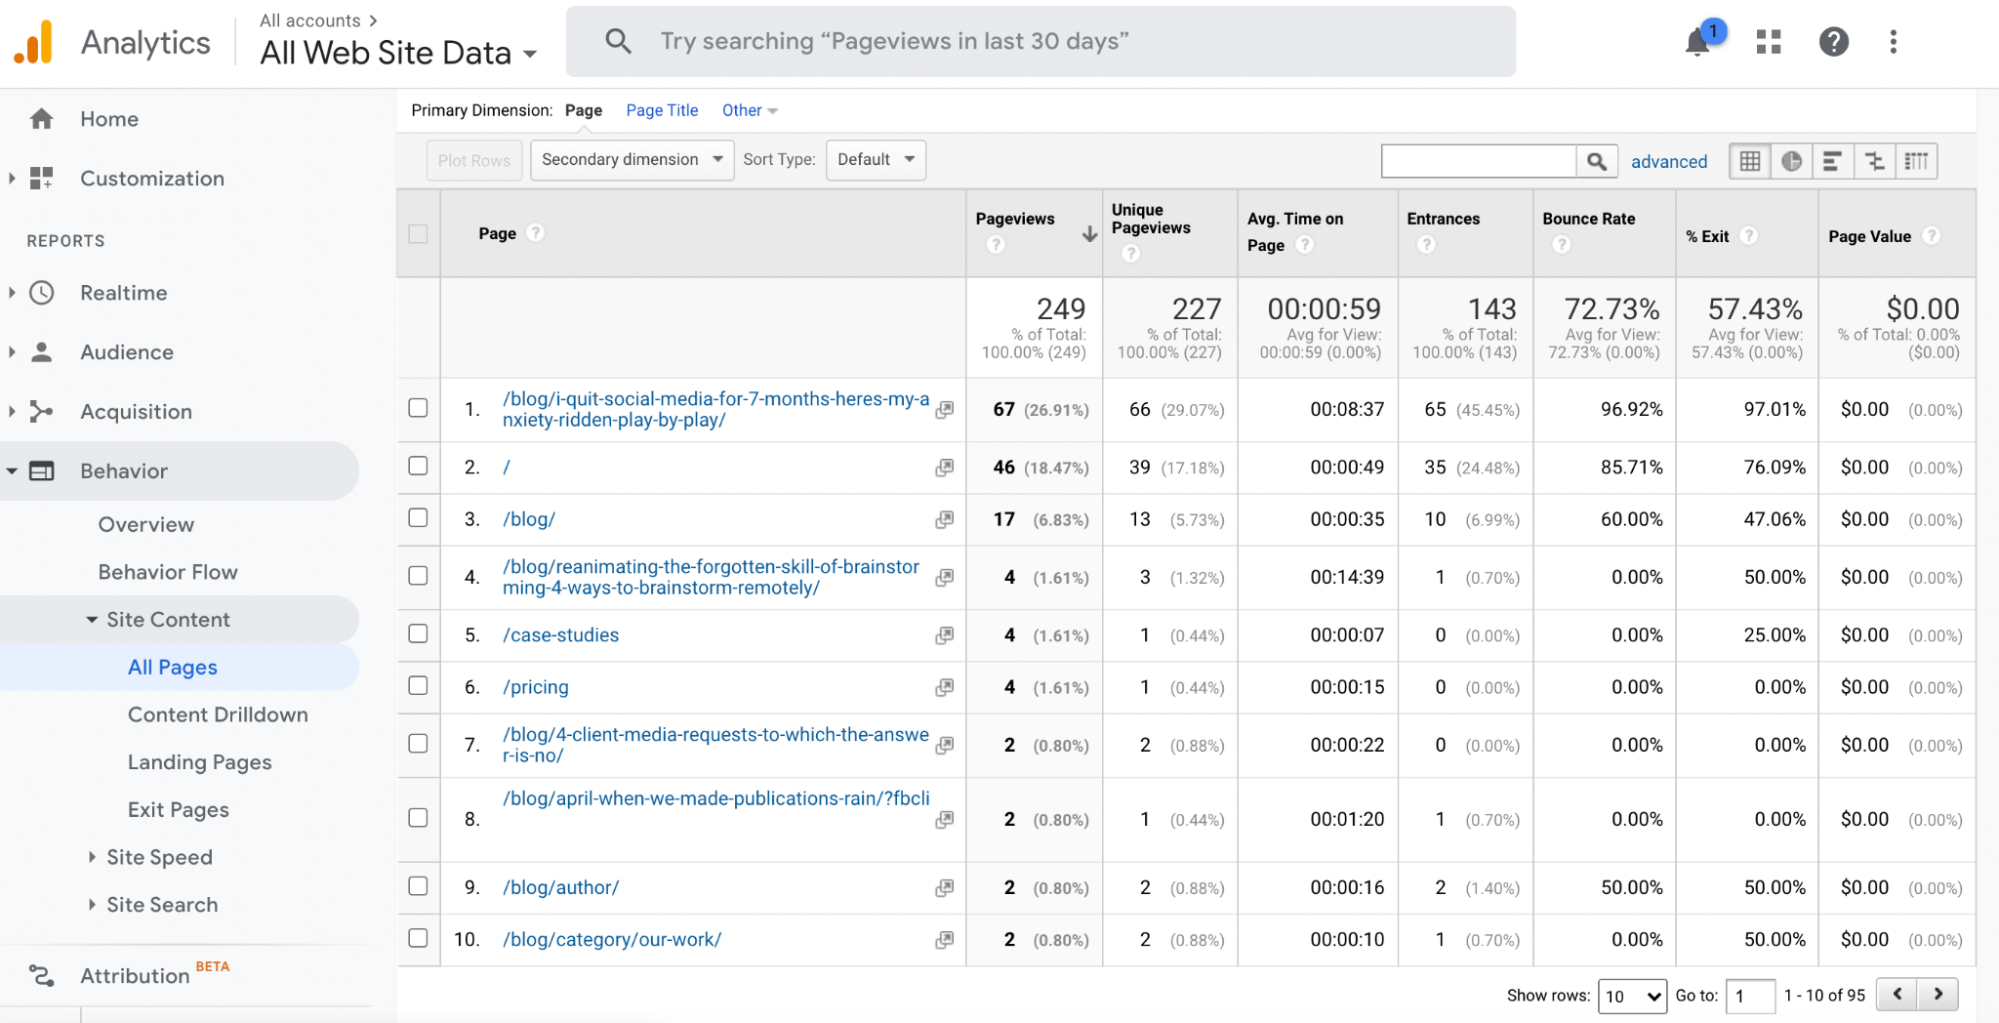The width and height of the screenshot is (1999, 1023).
Task: Click the Plot Rows button
Action: point(474,160)
